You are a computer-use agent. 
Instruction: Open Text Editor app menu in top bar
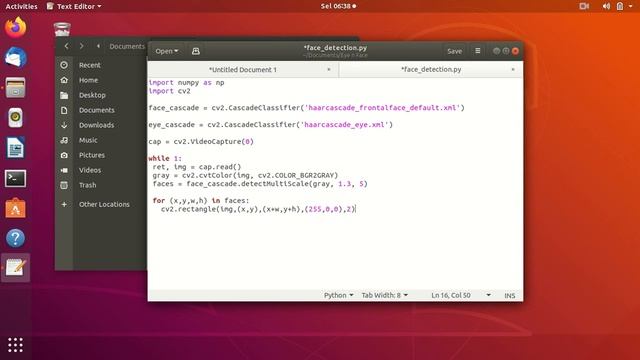tap(74, 6)
